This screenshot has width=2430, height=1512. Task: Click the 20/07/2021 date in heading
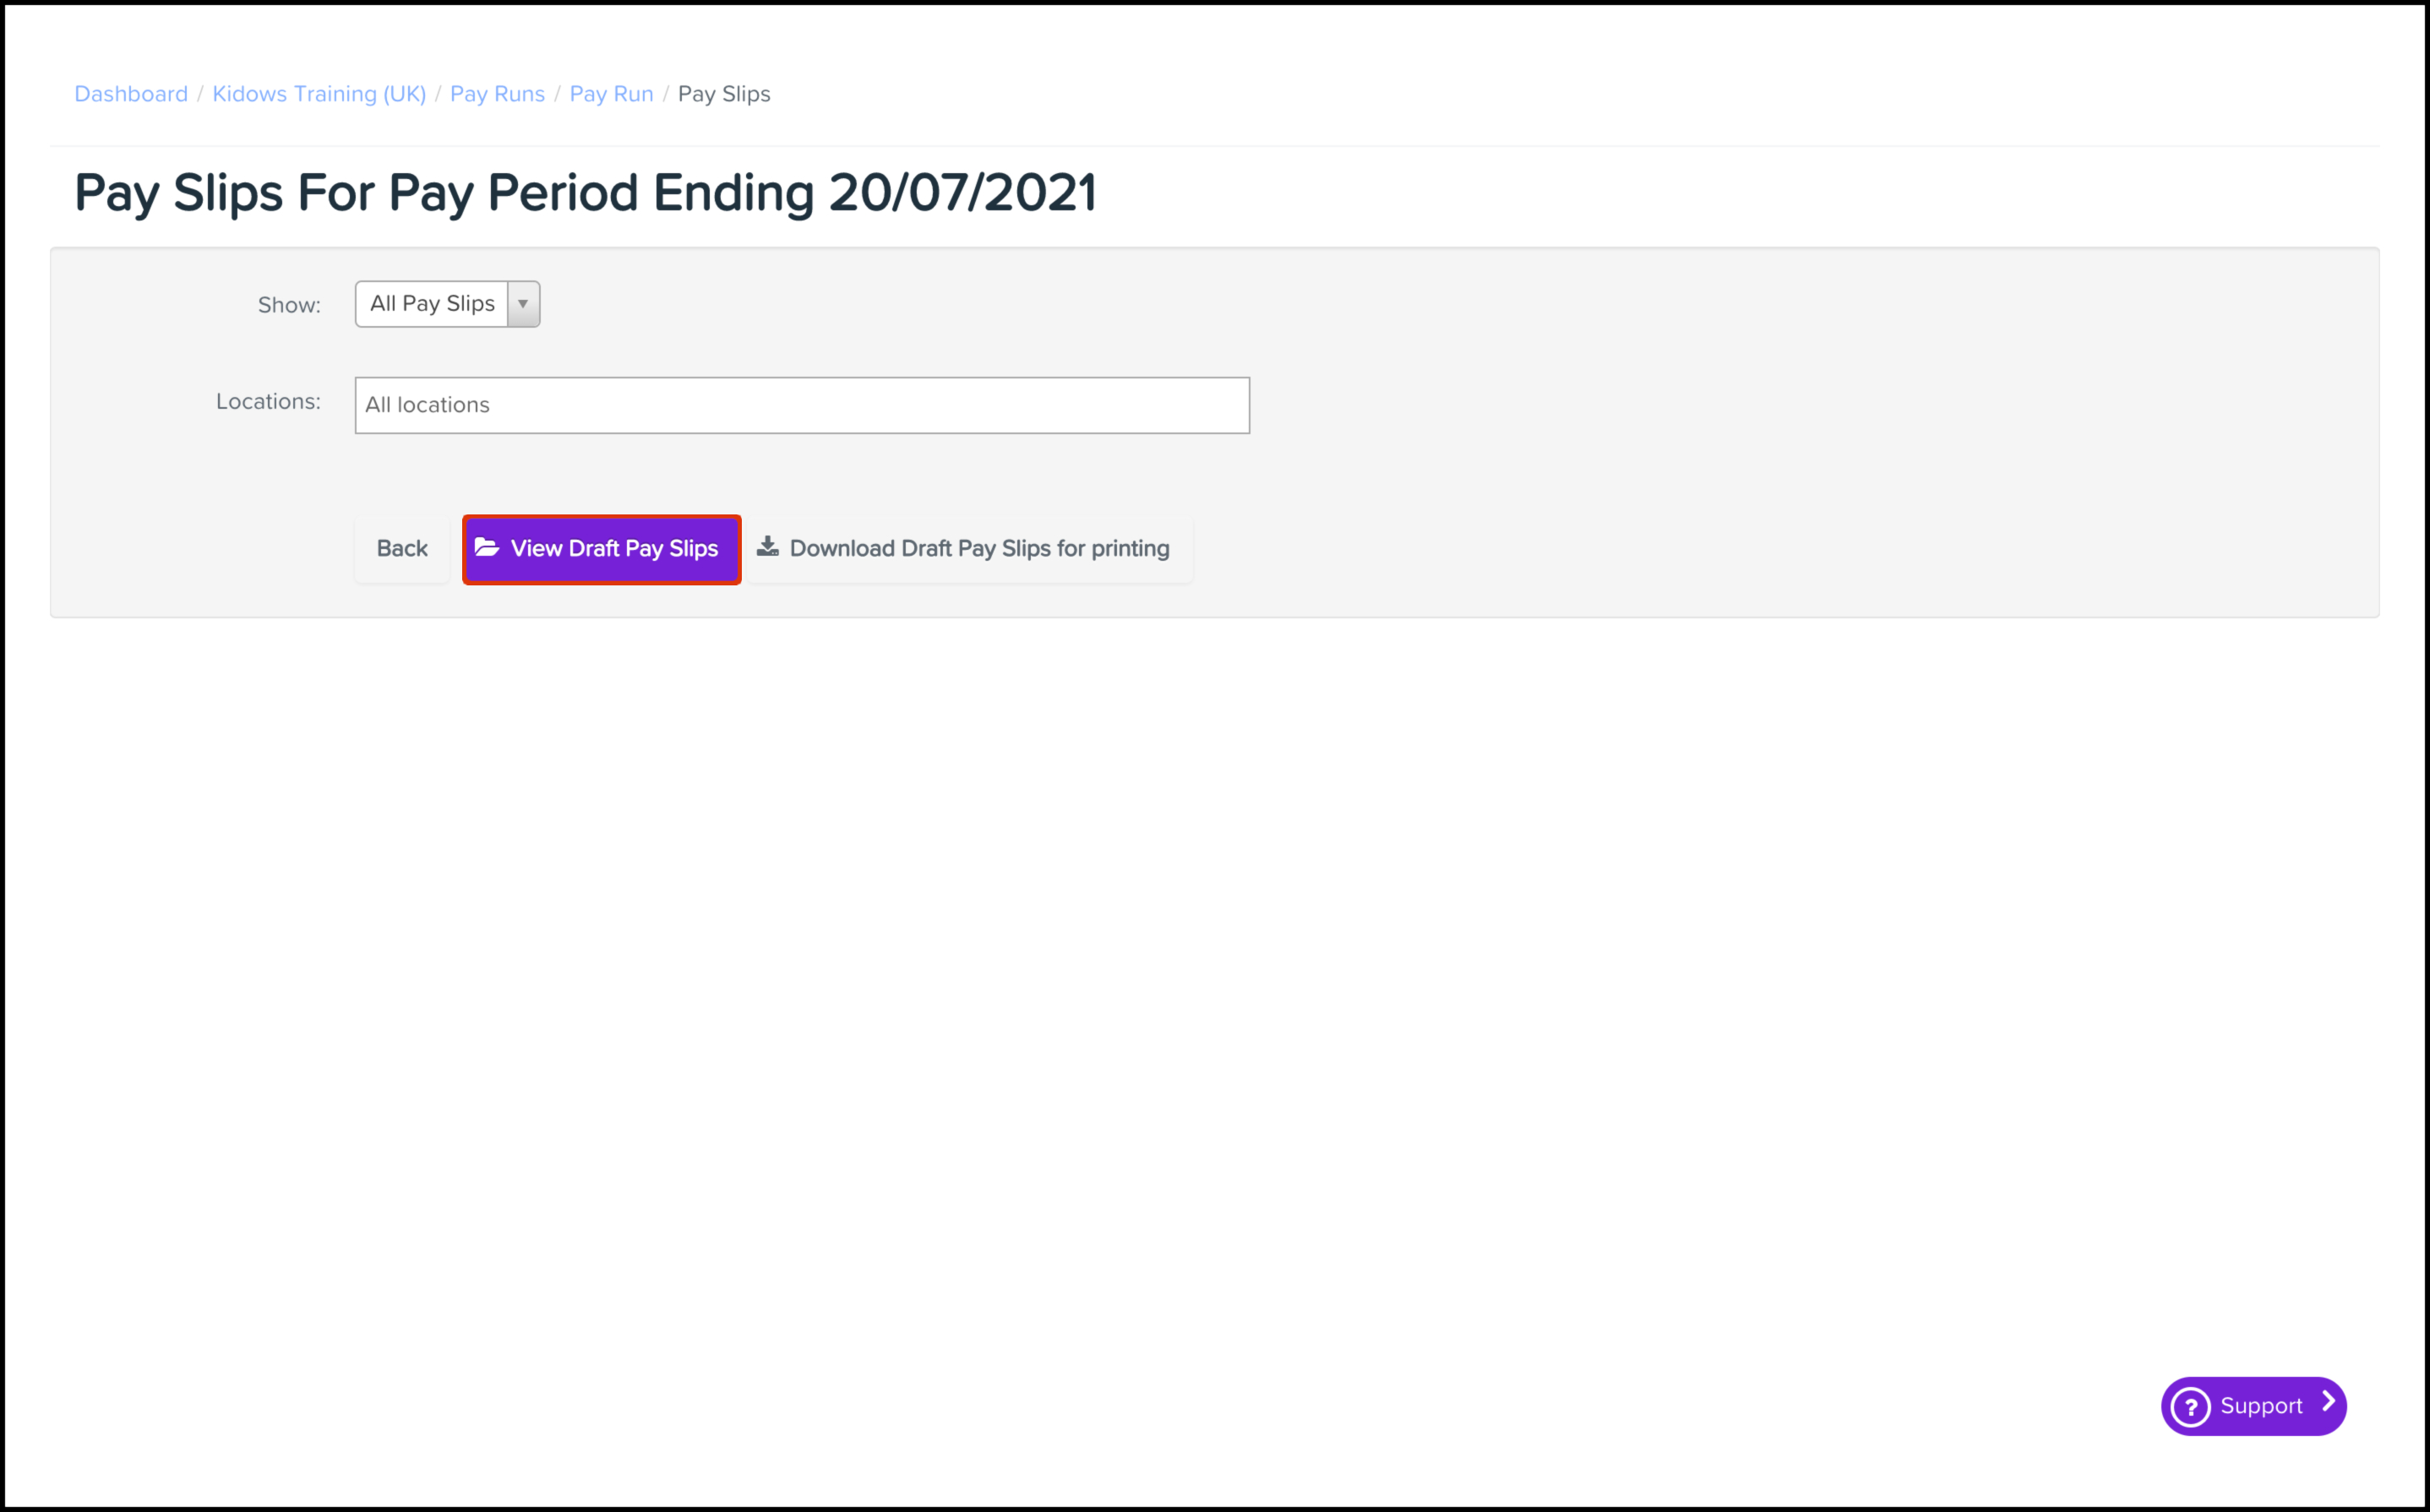[962, 192]
